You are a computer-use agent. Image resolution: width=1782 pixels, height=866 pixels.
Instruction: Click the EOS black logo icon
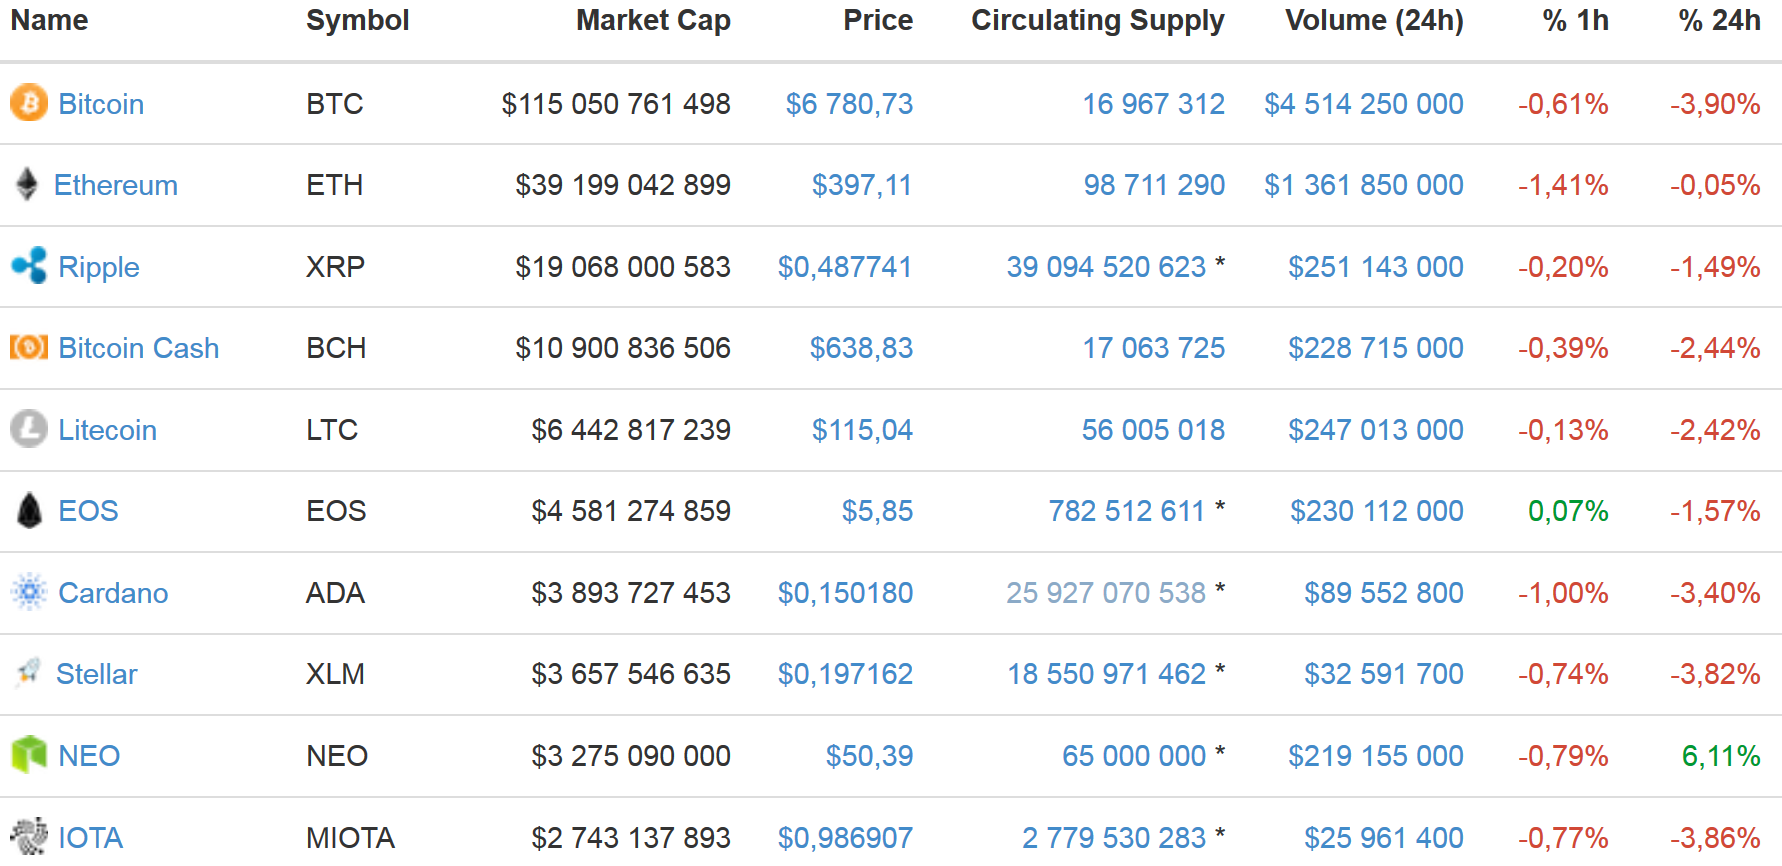tap(30, 510)
